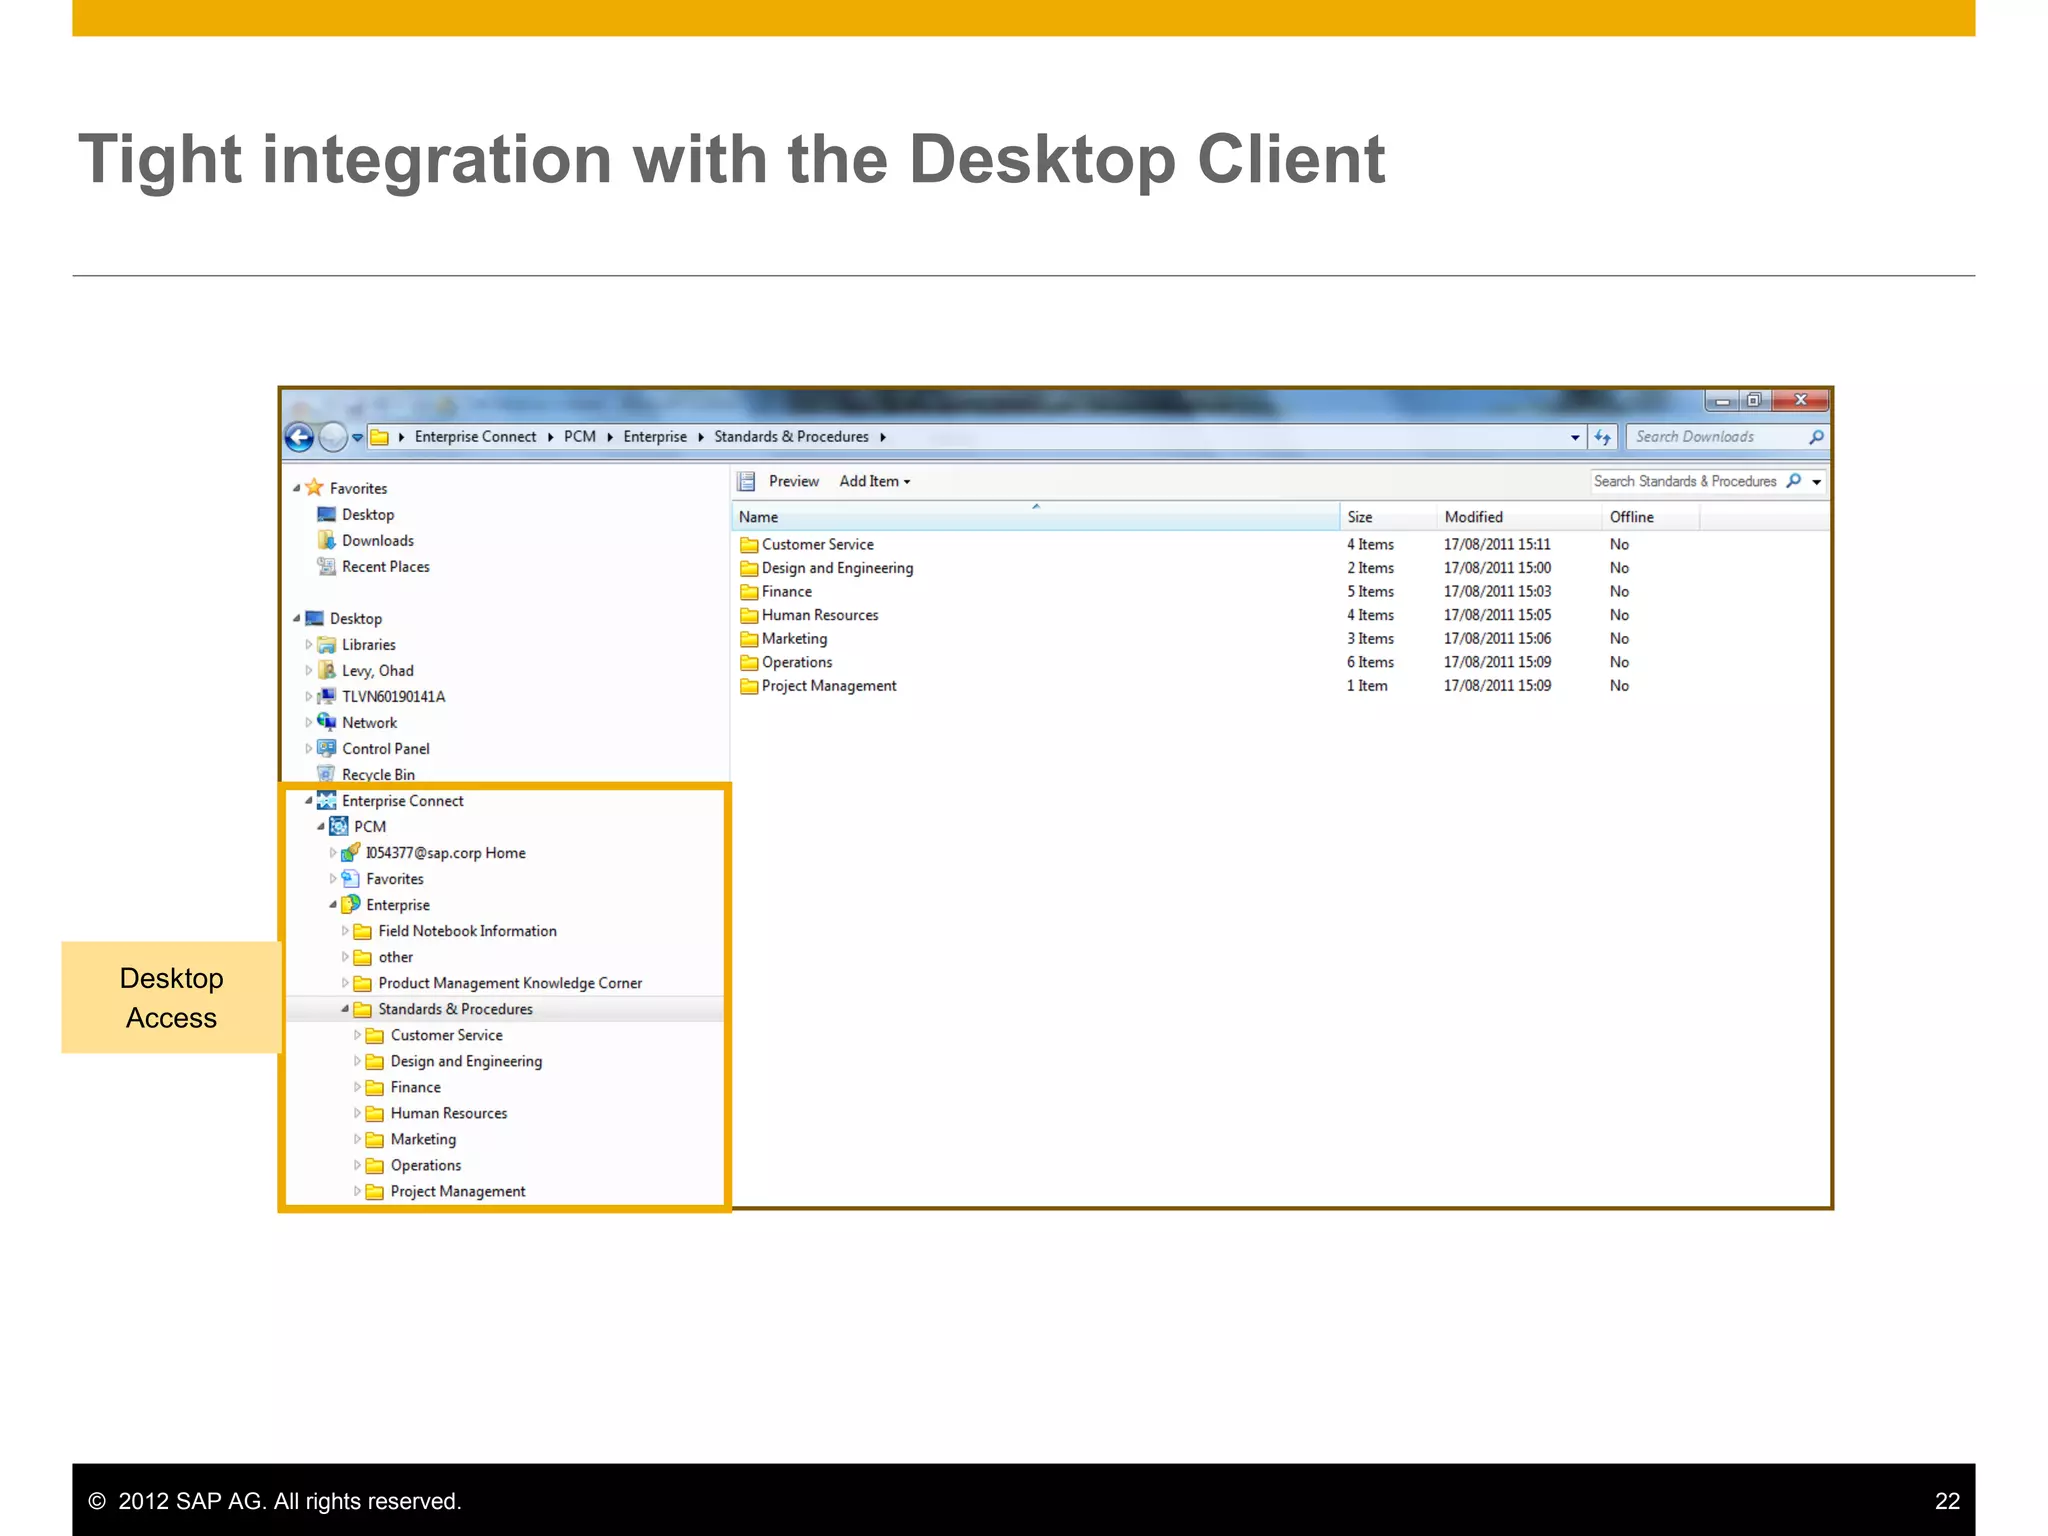Collapse Standards & Procedures tree node
The width and height of the screenshot is (2048, 1536).
[345, 1009]
